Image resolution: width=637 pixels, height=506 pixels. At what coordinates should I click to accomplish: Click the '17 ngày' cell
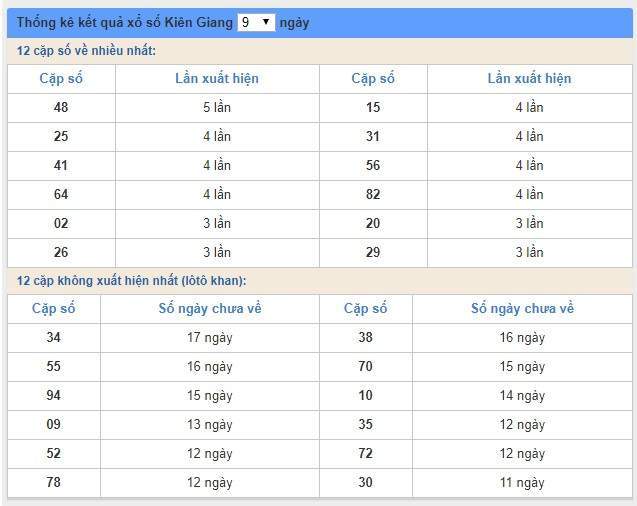click(x=210, y=338)
